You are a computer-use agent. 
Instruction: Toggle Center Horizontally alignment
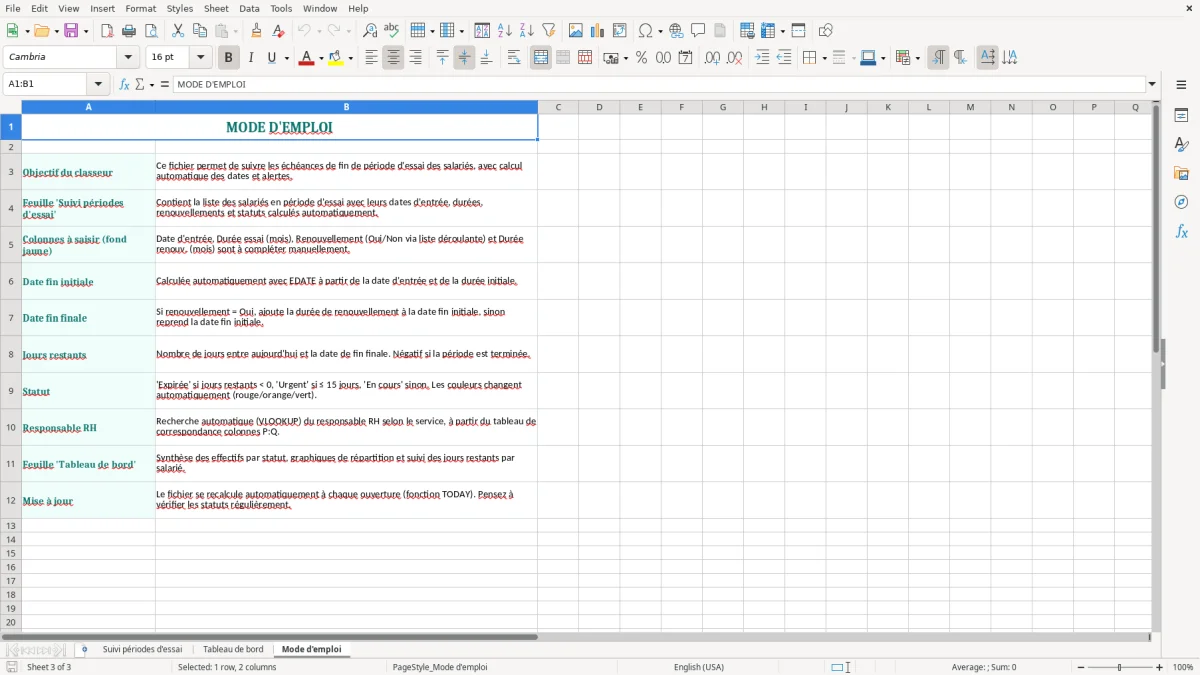point(393,58)
